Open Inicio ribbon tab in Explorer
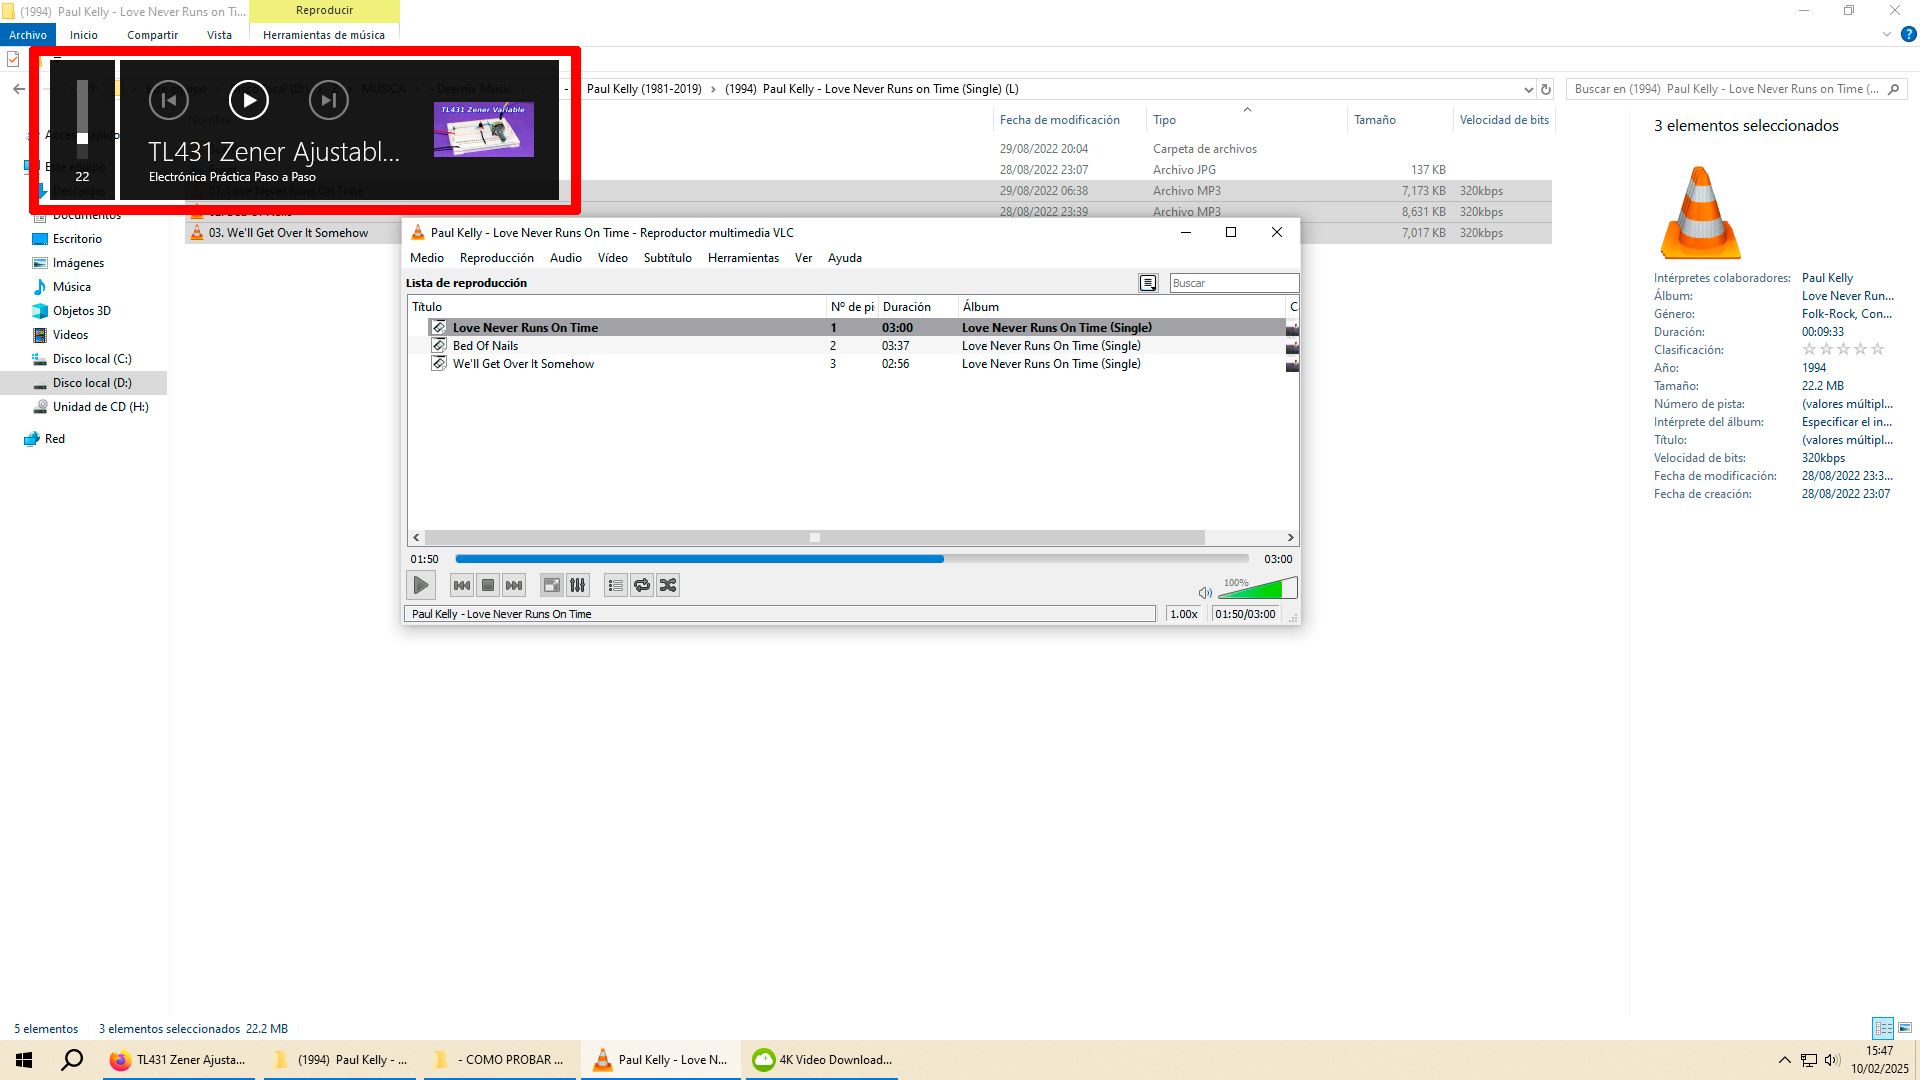 click(84, 35)
